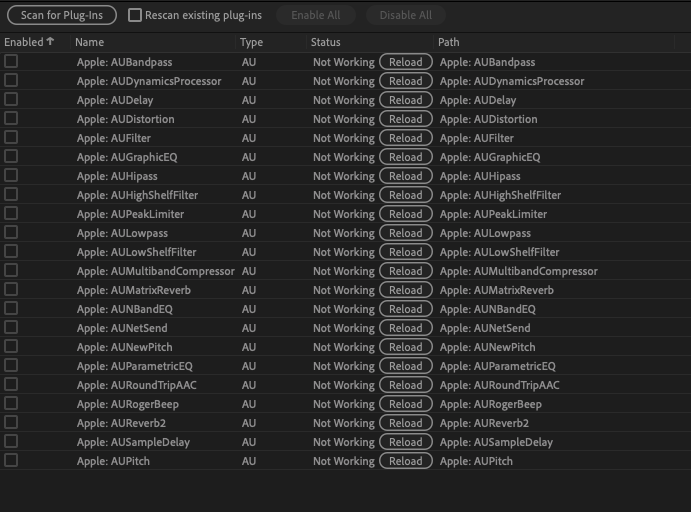The image size is (691, 512).
Task: Click the Type column header
Action: pos(252,42)
